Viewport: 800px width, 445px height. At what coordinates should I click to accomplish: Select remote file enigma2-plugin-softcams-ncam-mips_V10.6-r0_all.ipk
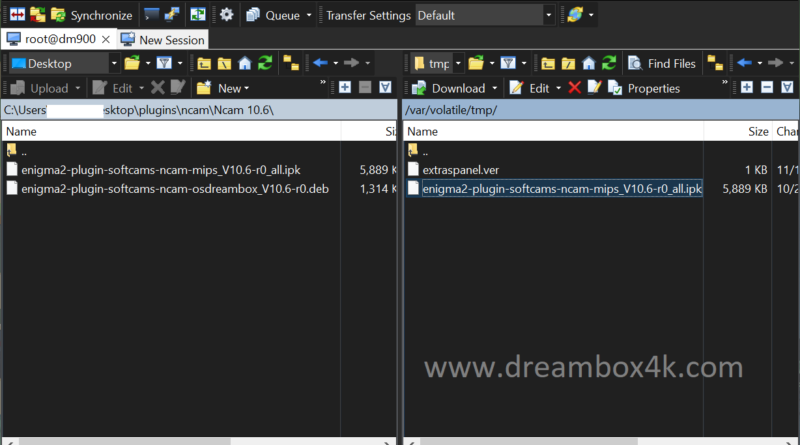coord(562,189)
